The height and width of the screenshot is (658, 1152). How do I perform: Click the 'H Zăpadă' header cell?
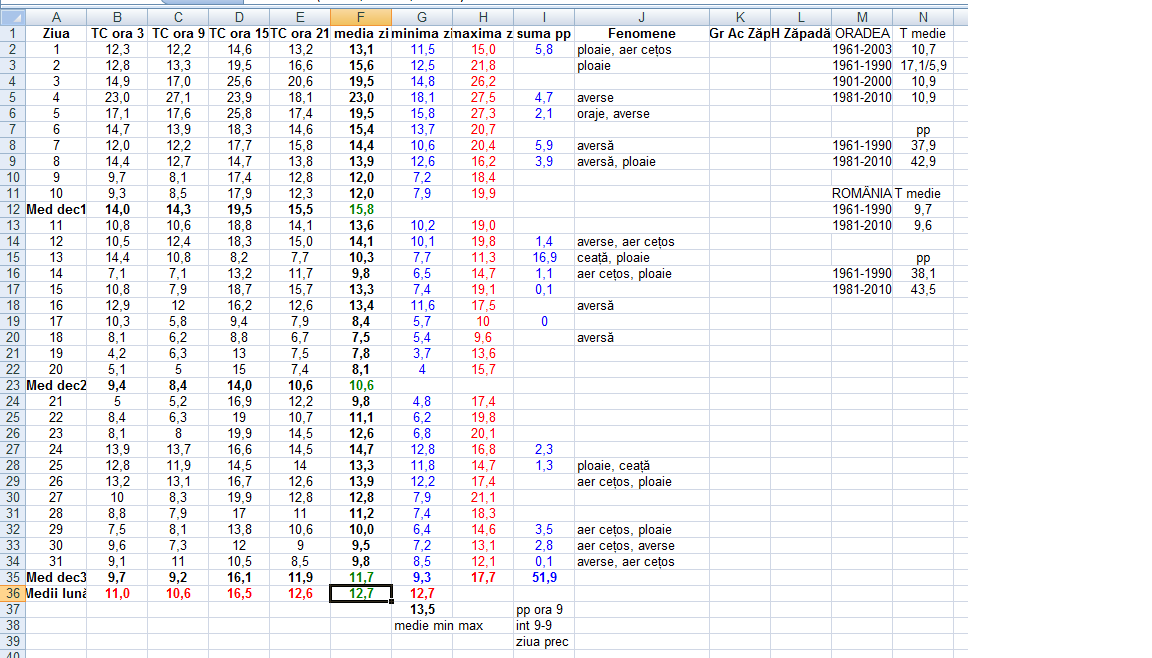(x=801, y=34)
